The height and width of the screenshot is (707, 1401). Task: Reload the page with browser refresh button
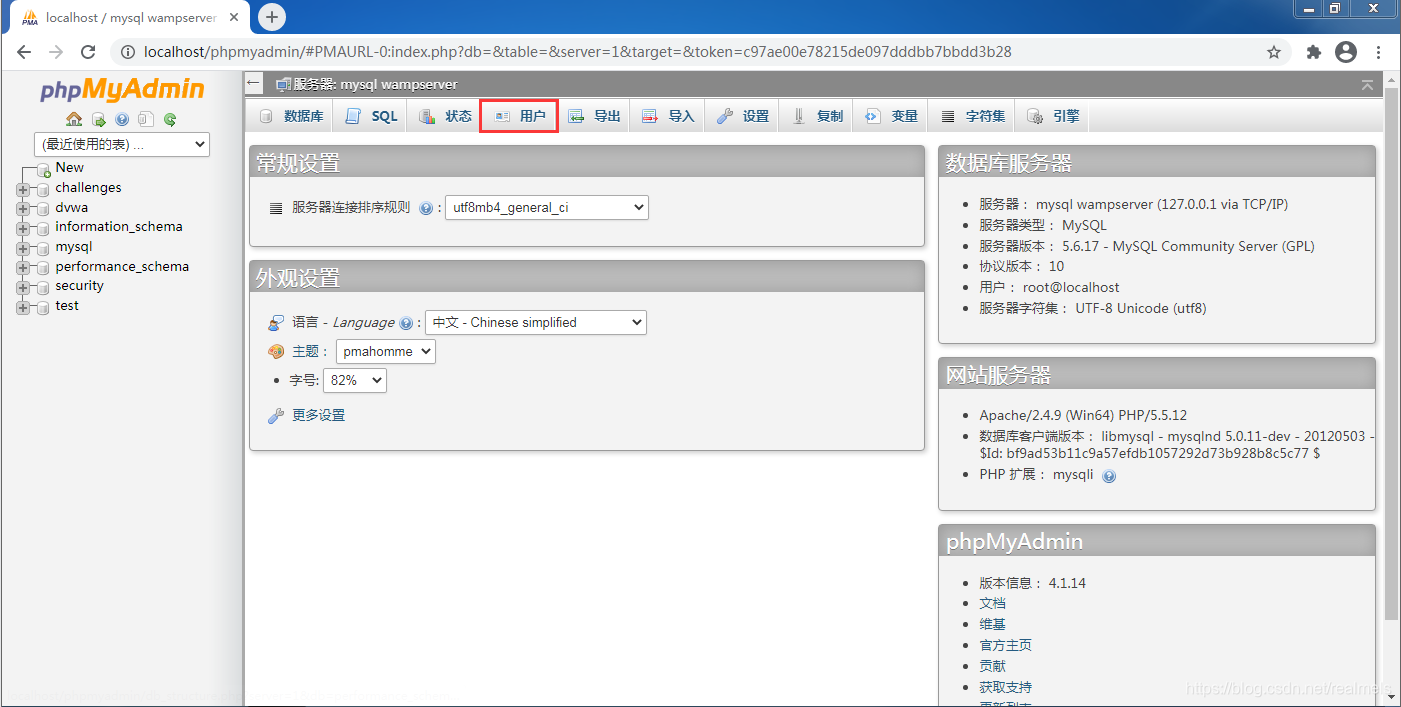88,52
